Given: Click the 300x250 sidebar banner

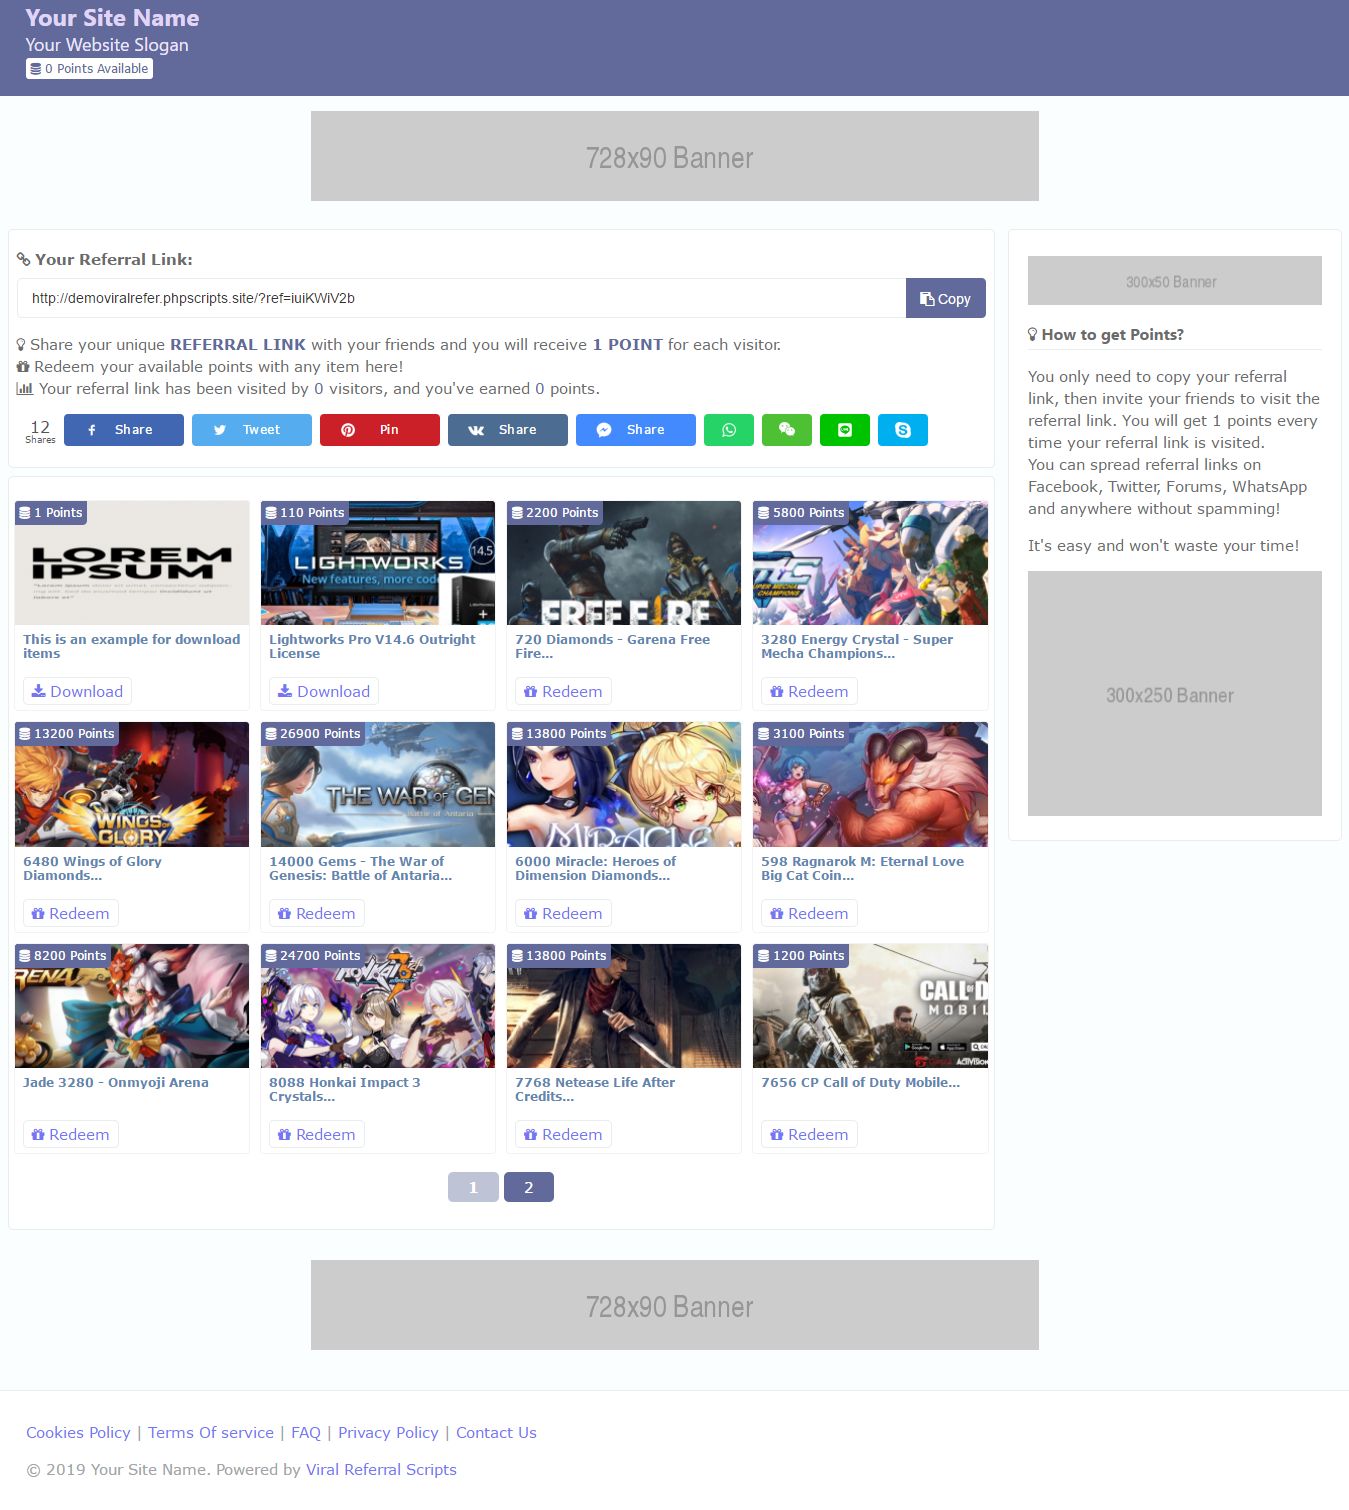Looking at the screenshot, I should point(1175,694).
